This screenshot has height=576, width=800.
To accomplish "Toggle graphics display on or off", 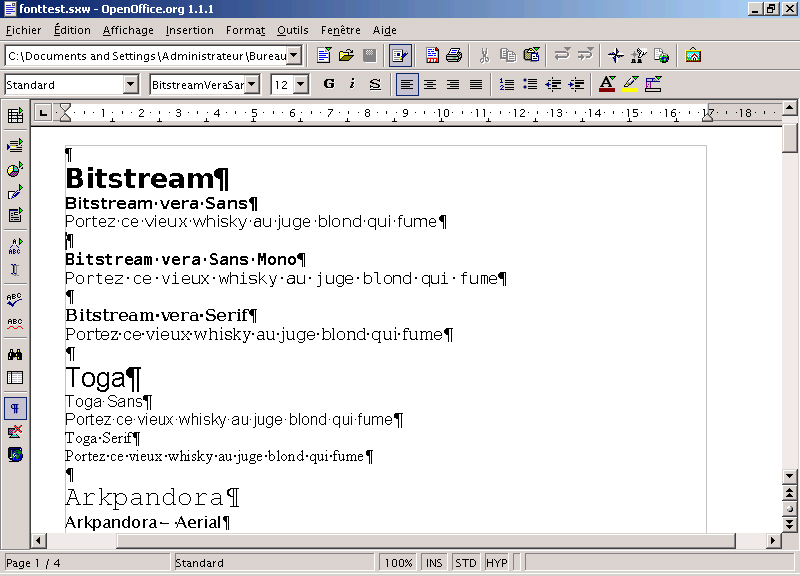I will coord(15,432).
